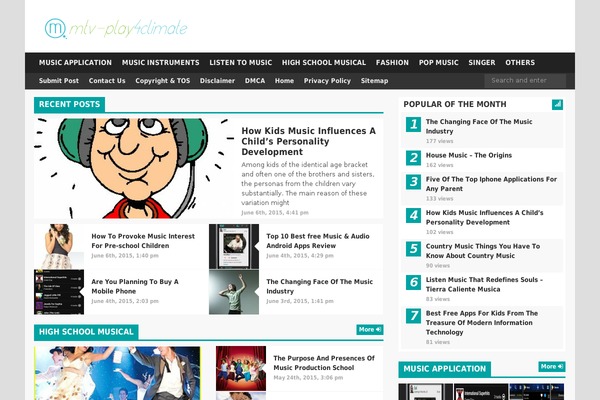Image resolution: width=600 pixels, height=400 pixels.
Task: Open Changing Face Of Music Industry recent post
Action: (319, 286)
